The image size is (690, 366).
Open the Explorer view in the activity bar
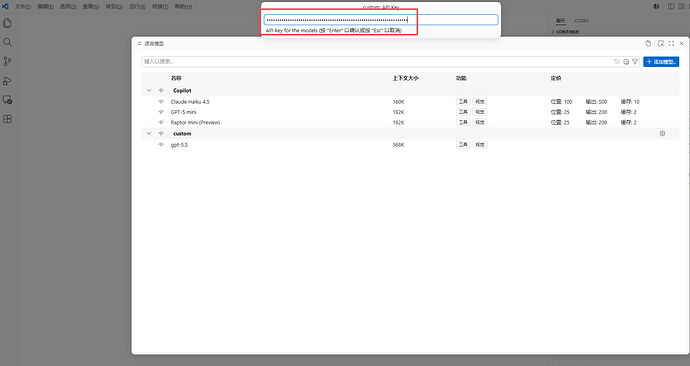(7, 23)
